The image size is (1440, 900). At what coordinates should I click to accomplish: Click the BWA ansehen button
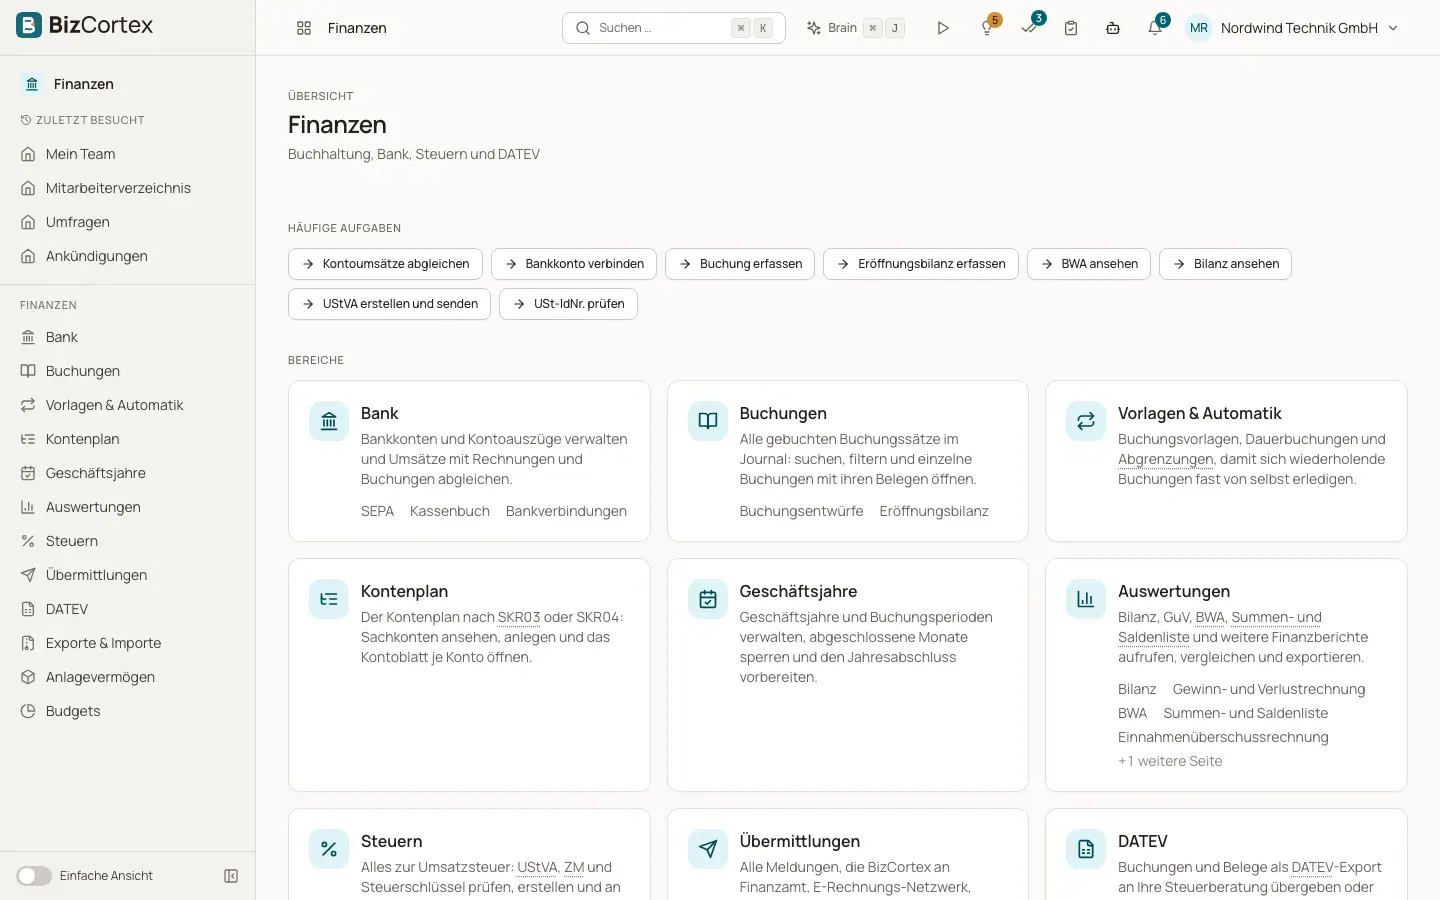[x=1089, y=264]
